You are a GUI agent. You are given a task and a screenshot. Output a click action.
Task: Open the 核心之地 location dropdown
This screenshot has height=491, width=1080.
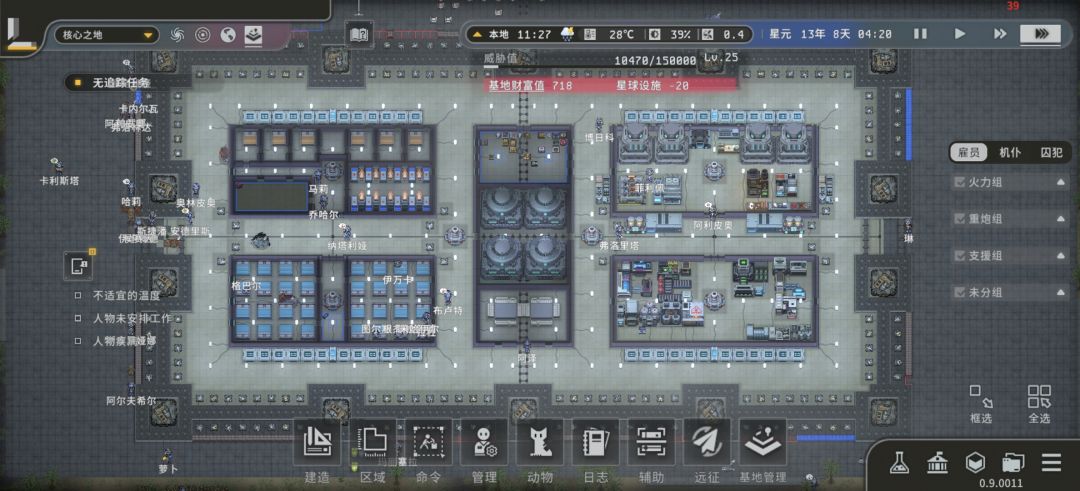pyautogui.click(x=107, y=34)
